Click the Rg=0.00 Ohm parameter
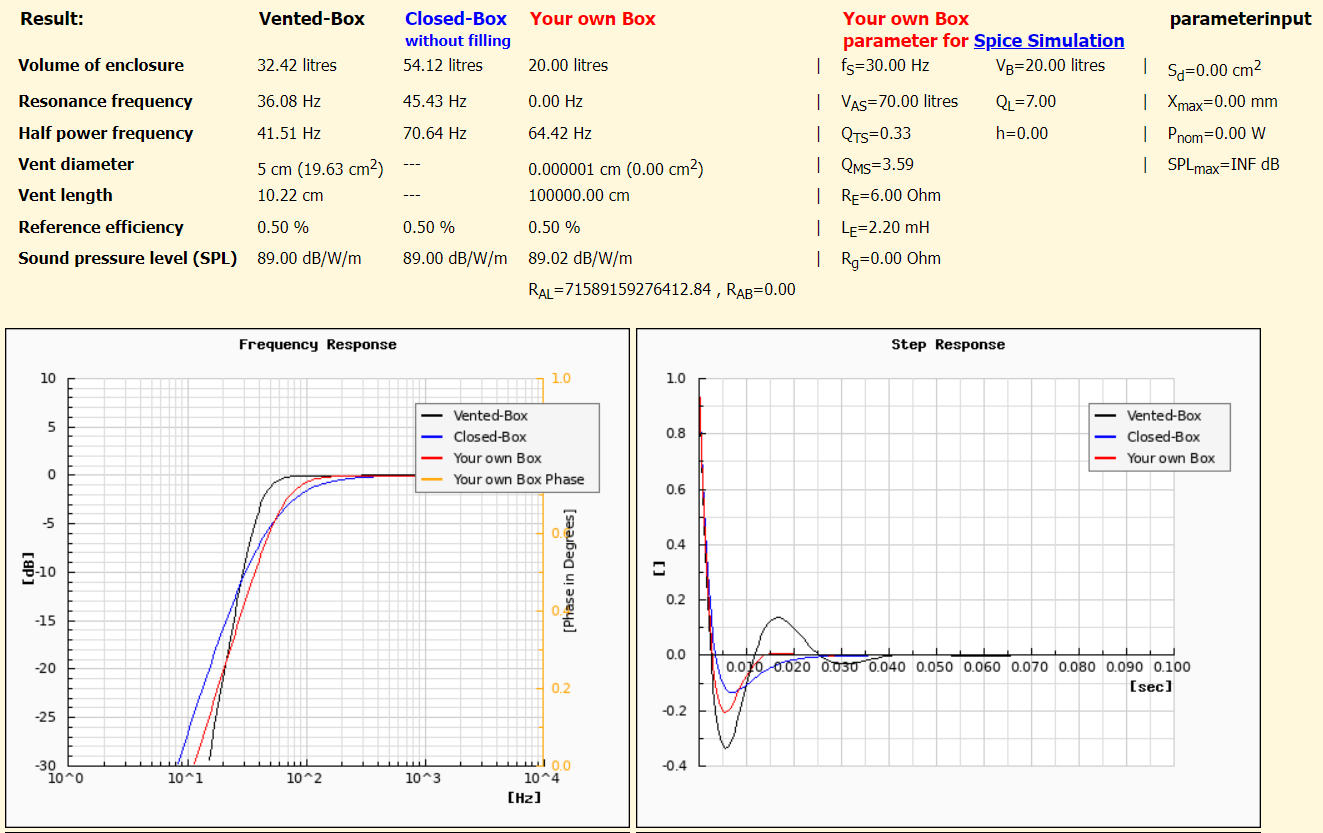This screenshot has height=833, width=1323. point(892,259)
